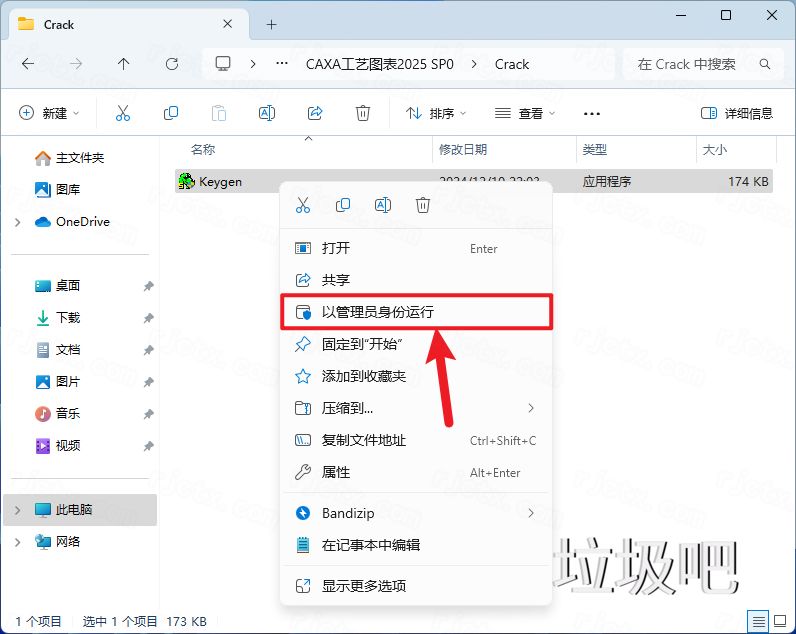Click the Delete icon in the context menu

pyautogui.click(x=423, y=205)
